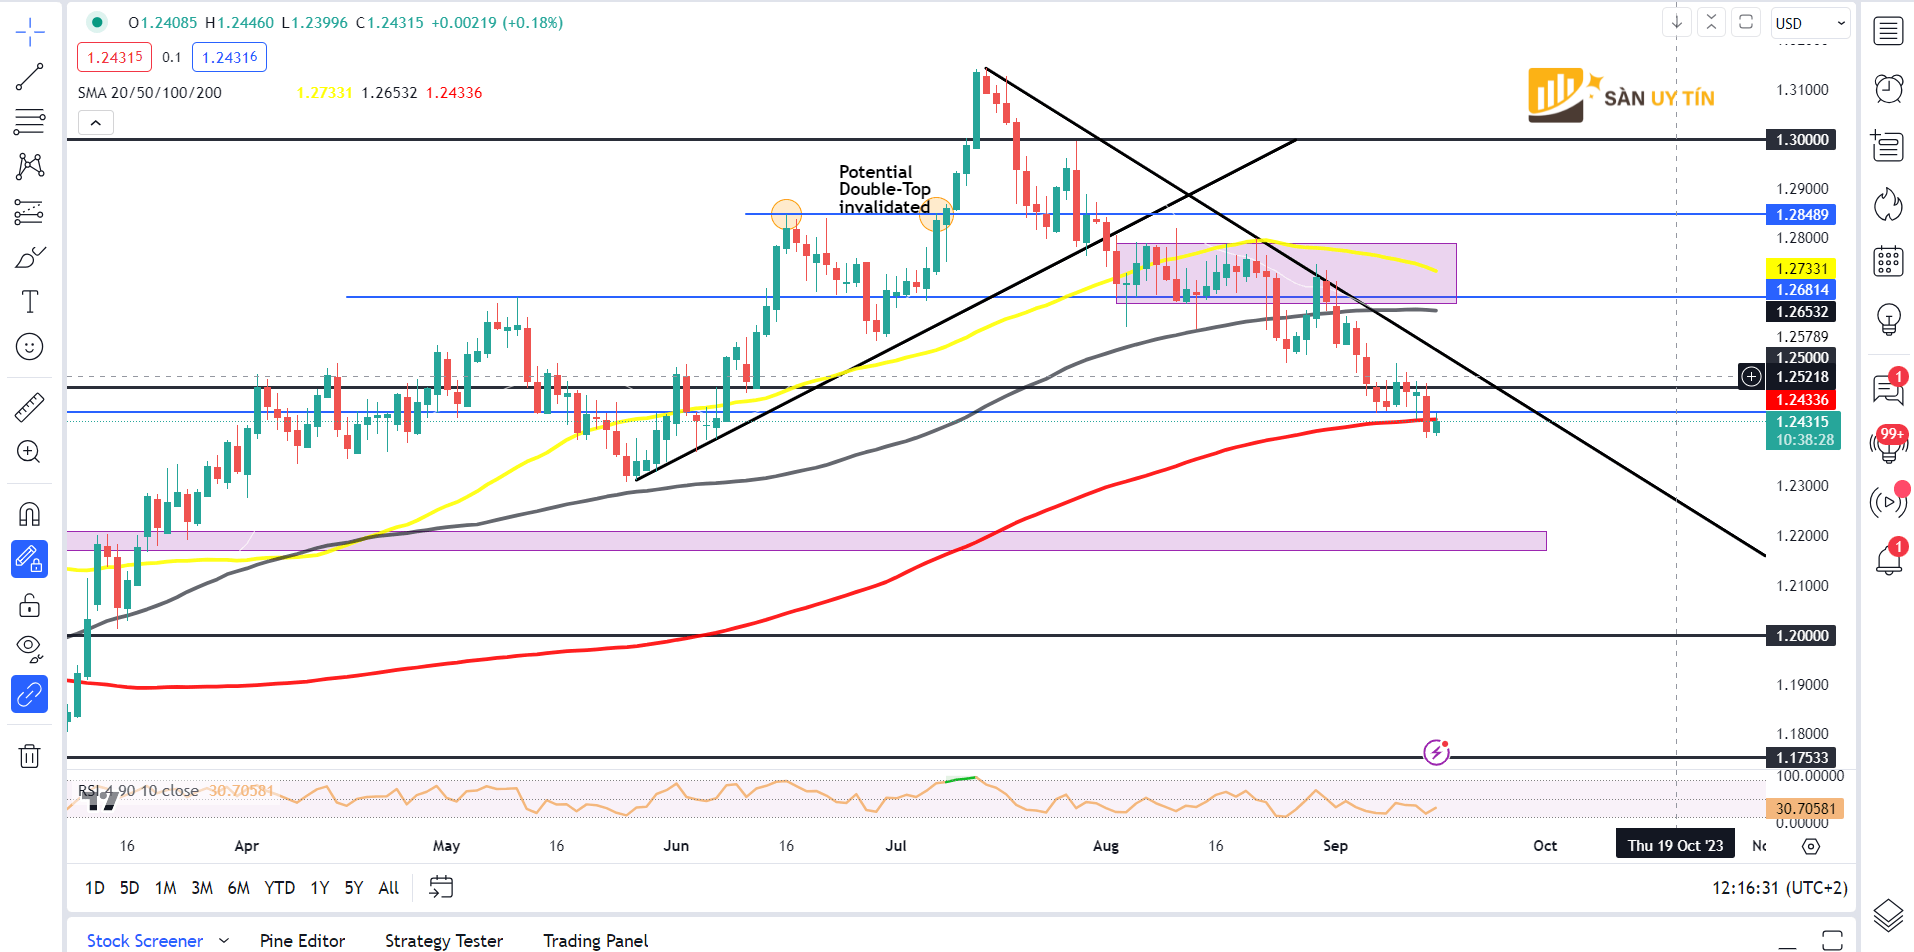Click the collapse pane header button

click(x=1711, y=22)
